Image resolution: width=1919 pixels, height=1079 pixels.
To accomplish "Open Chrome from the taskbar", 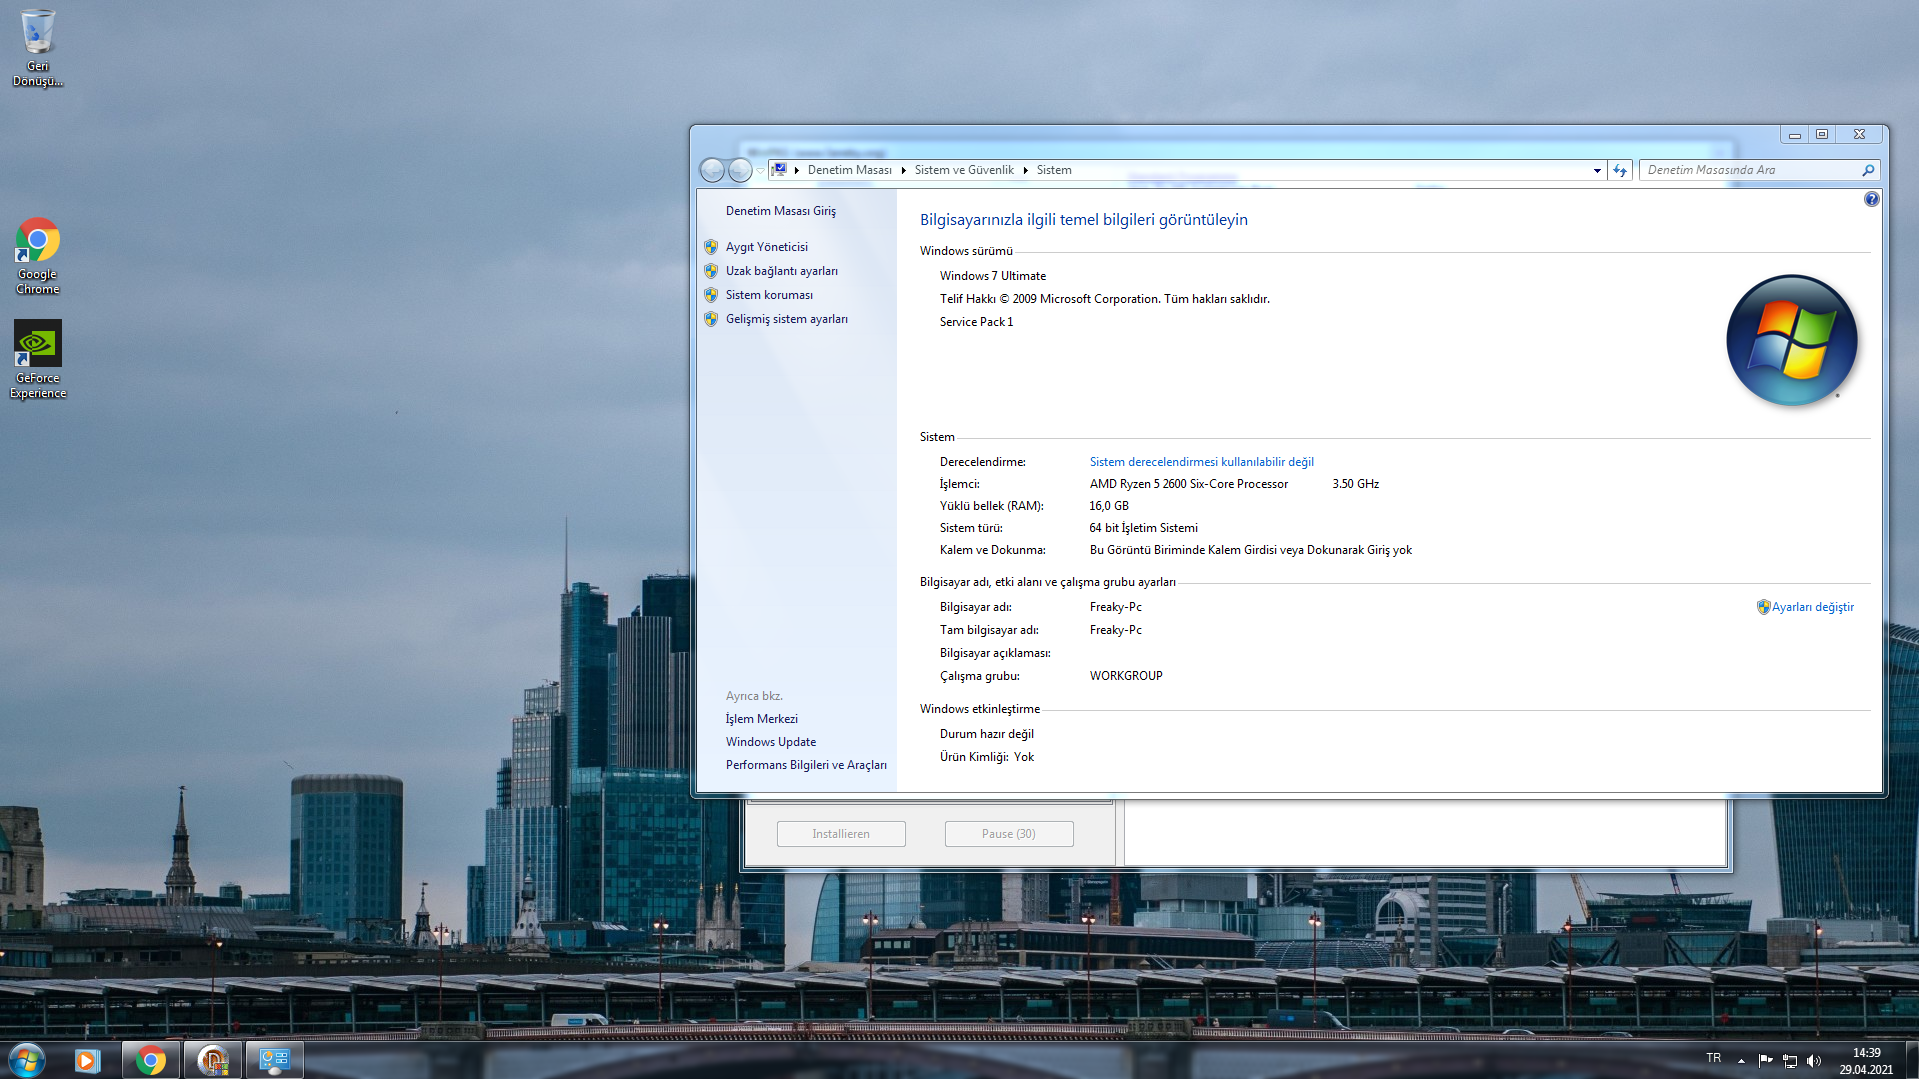I will click(151, 1060).
